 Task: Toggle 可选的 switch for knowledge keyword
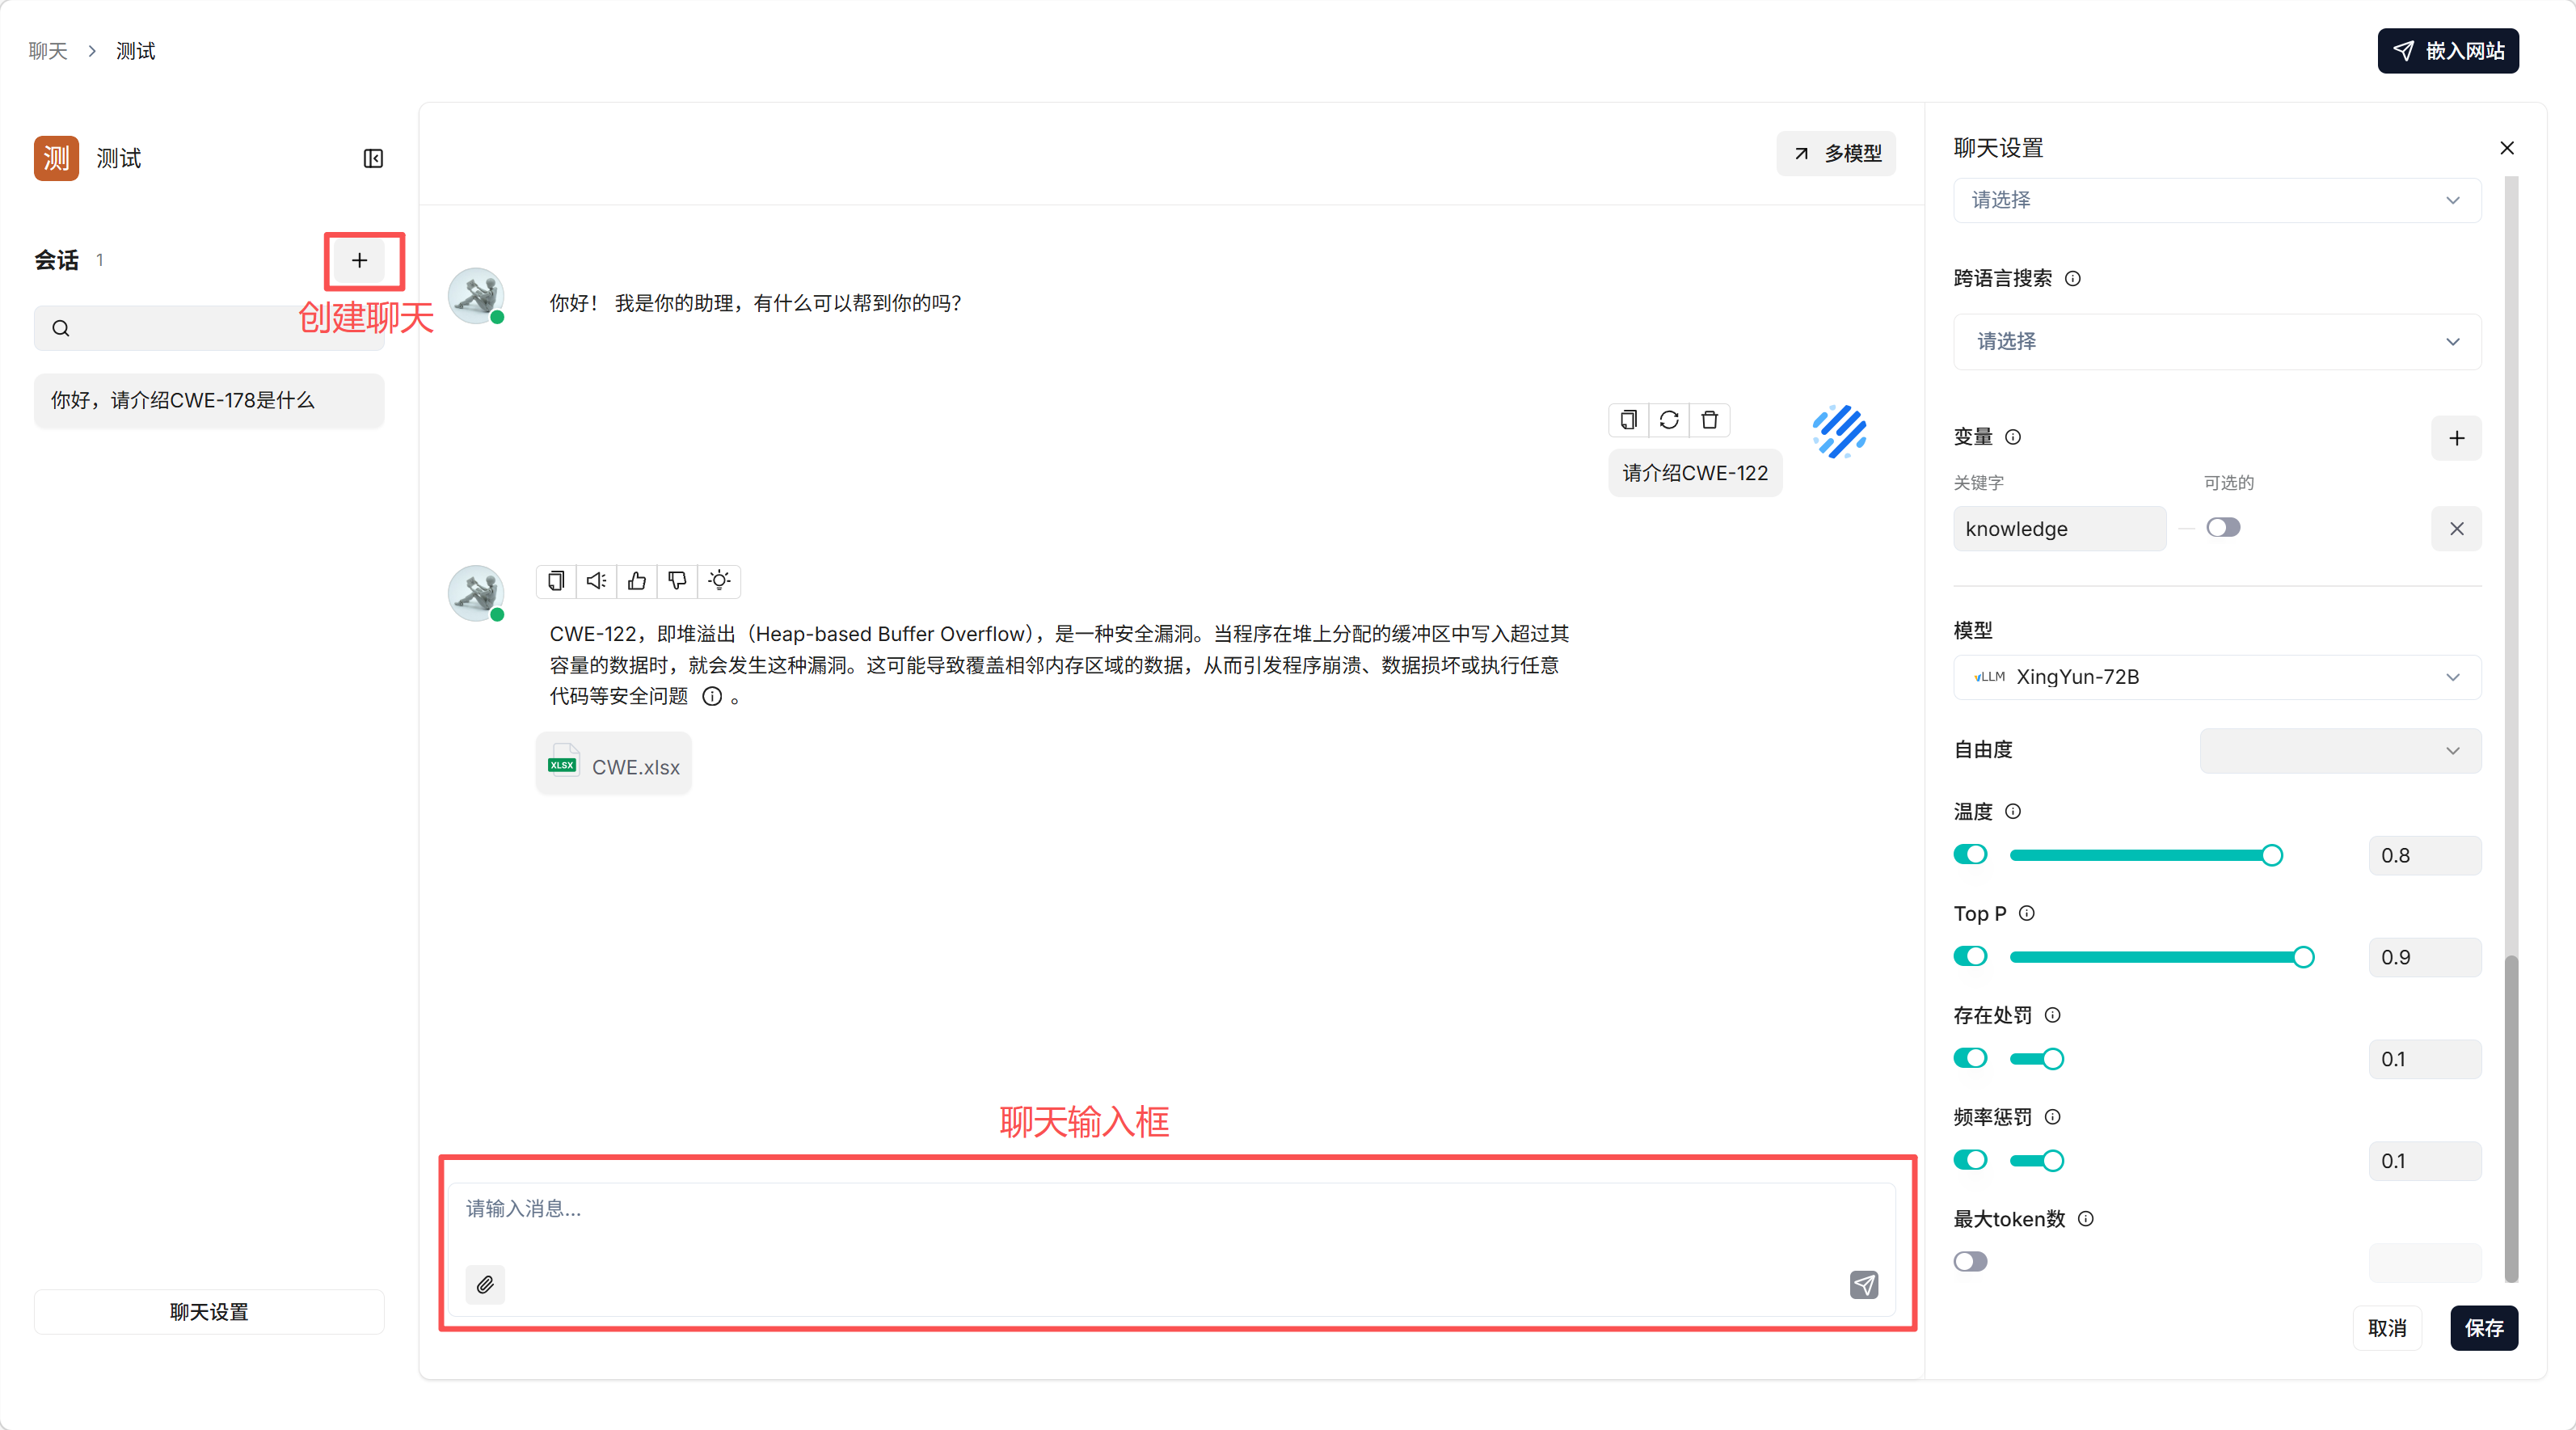(2222, 527)
